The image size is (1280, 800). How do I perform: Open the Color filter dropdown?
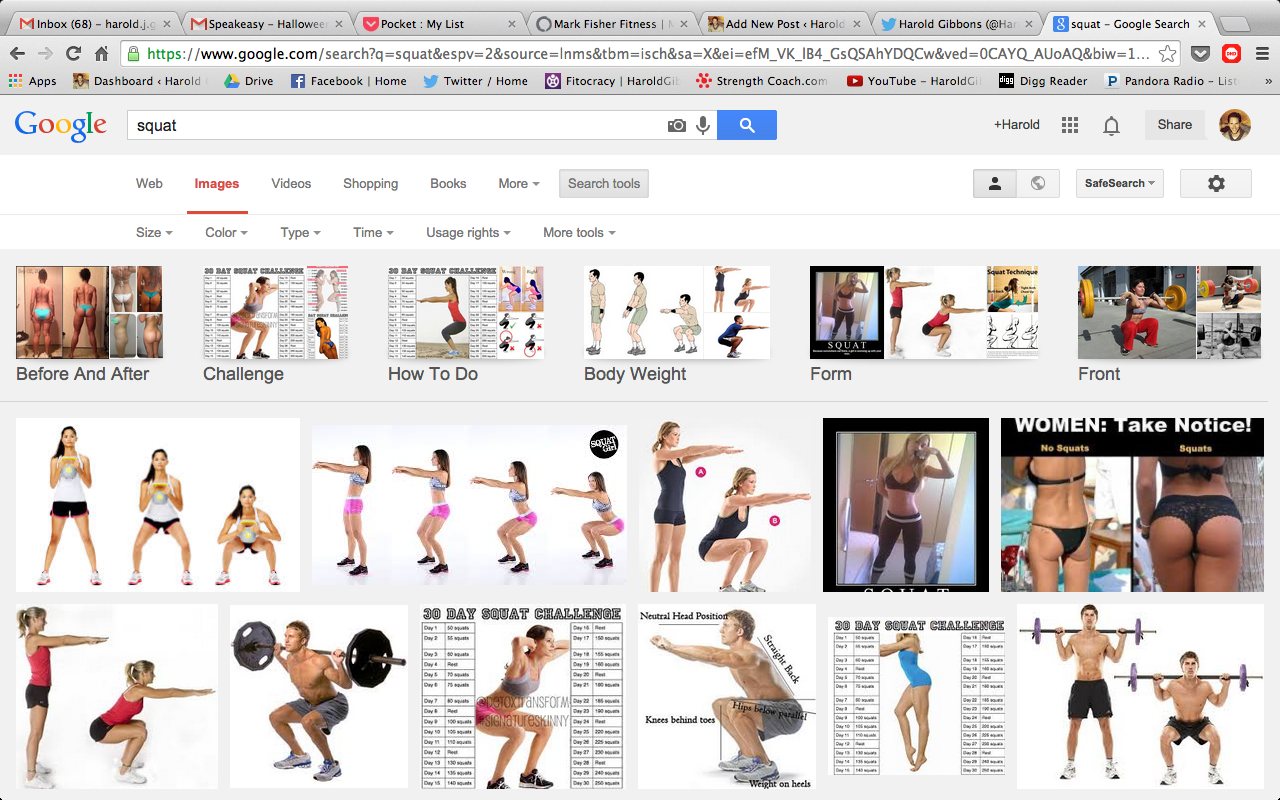(x=226, y=232)
